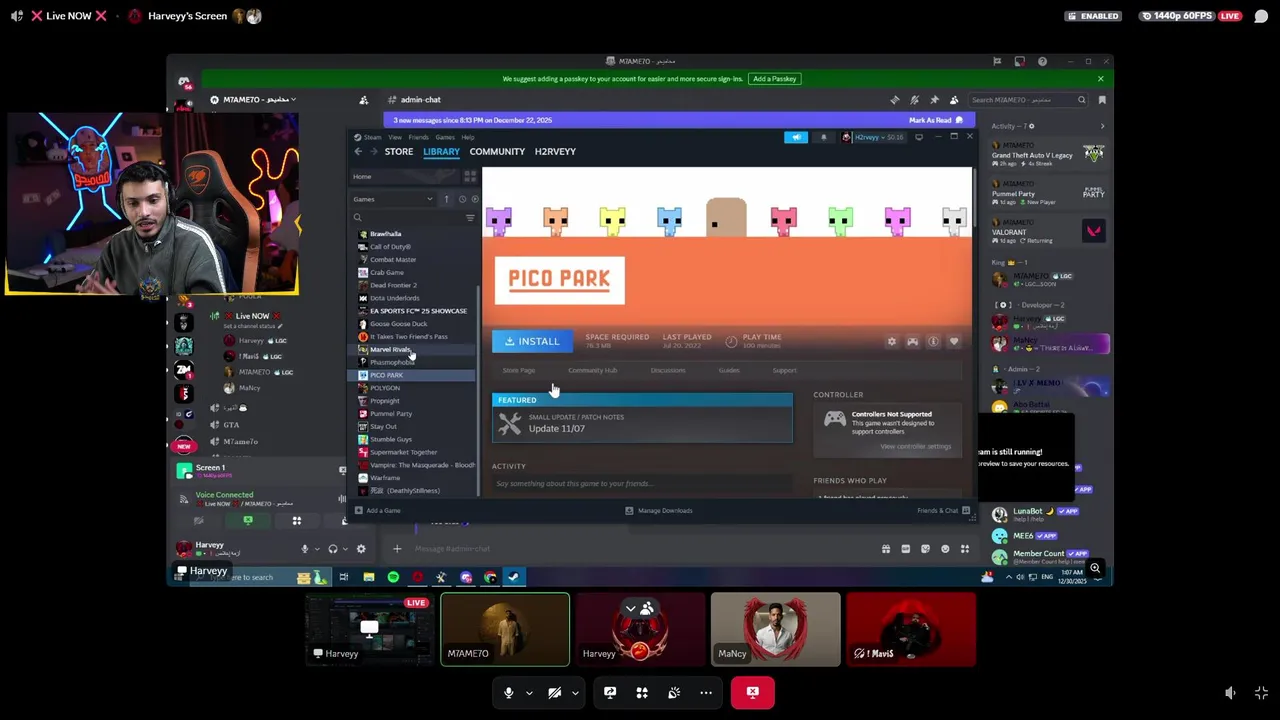Dismiss the green passkey suggestion banner
The height and width of the screenshot is (720, 1280).
point(1101,79)
